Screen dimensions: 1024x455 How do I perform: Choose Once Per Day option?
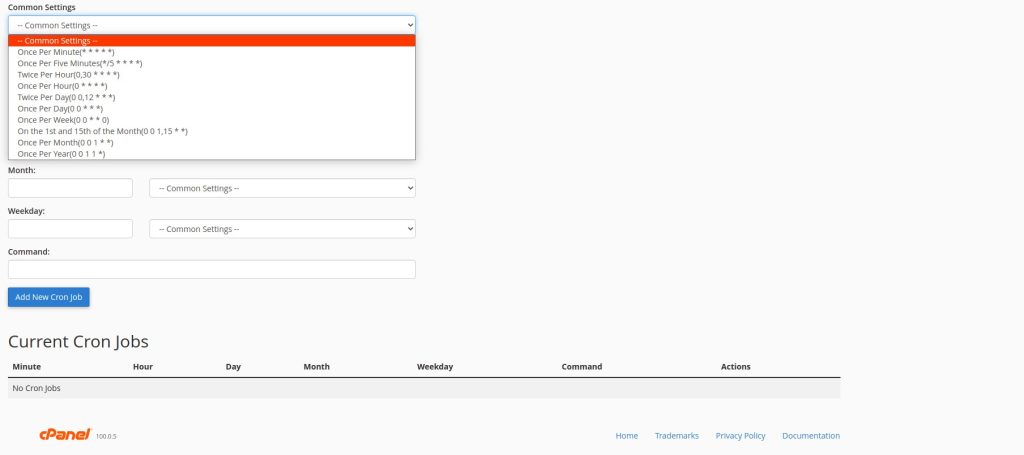pyautogui.click(x=60, y=108)
